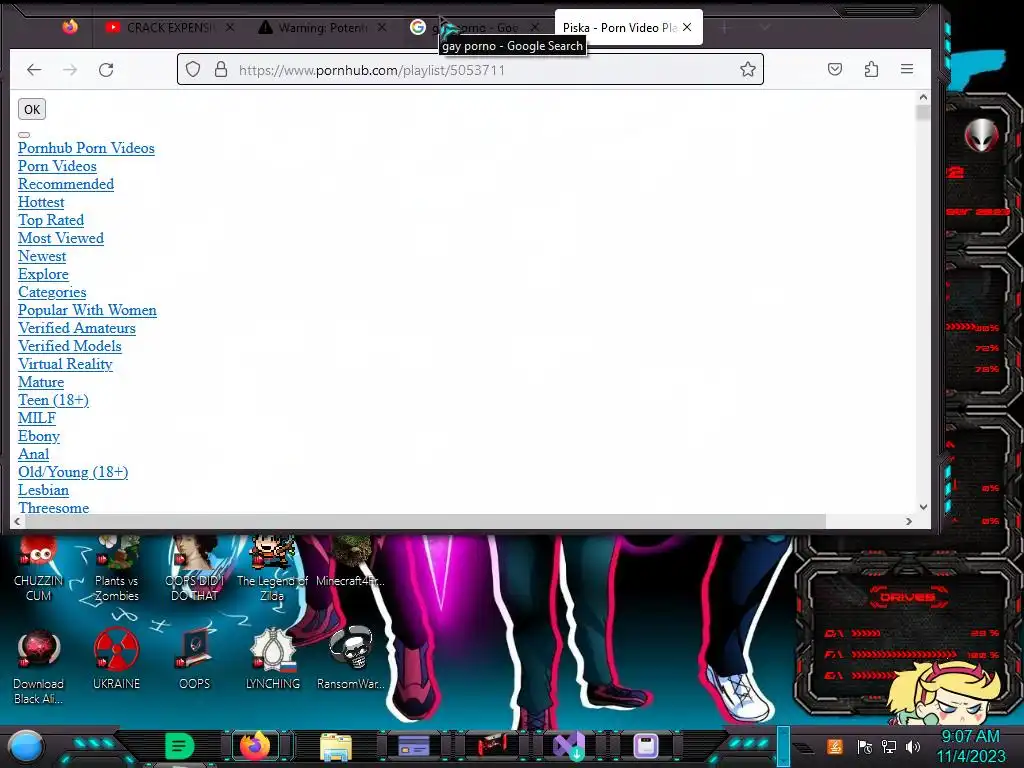Click the forward navigation arrow
Image resolution: width=1024 pixels, height=768 pixels.
[x=70, y=69]
